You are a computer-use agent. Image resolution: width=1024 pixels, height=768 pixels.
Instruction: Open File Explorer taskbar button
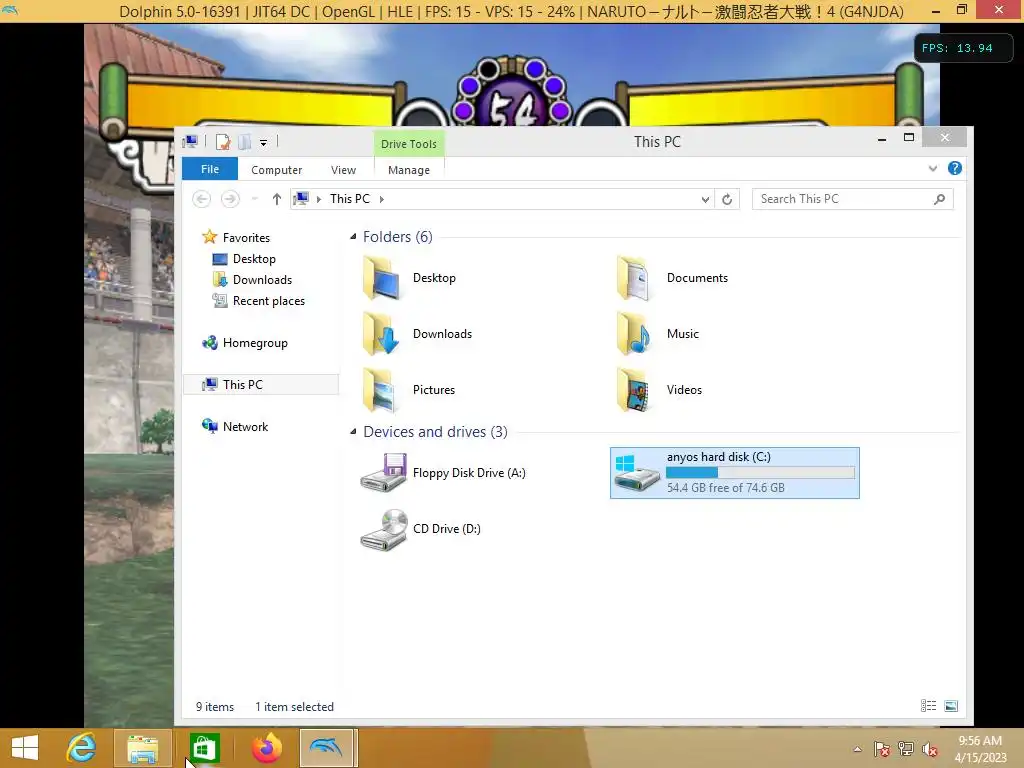(x=143, y=748)
